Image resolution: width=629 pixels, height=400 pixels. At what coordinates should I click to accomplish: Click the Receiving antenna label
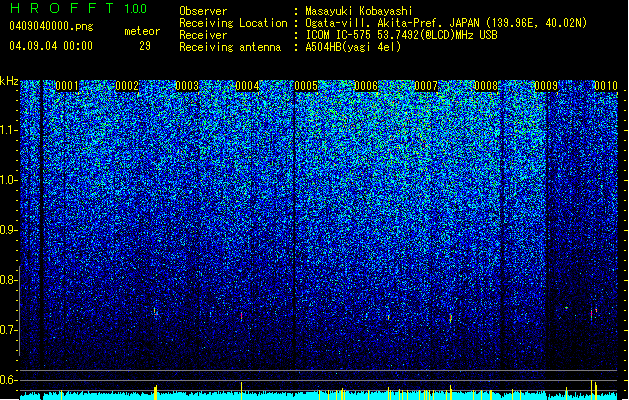click(x=230, y=47)
